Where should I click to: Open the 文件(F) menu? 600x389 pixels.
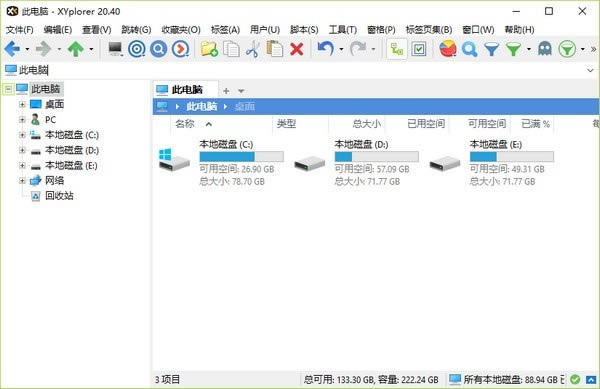pyautogui.click(x=19, y=29)
